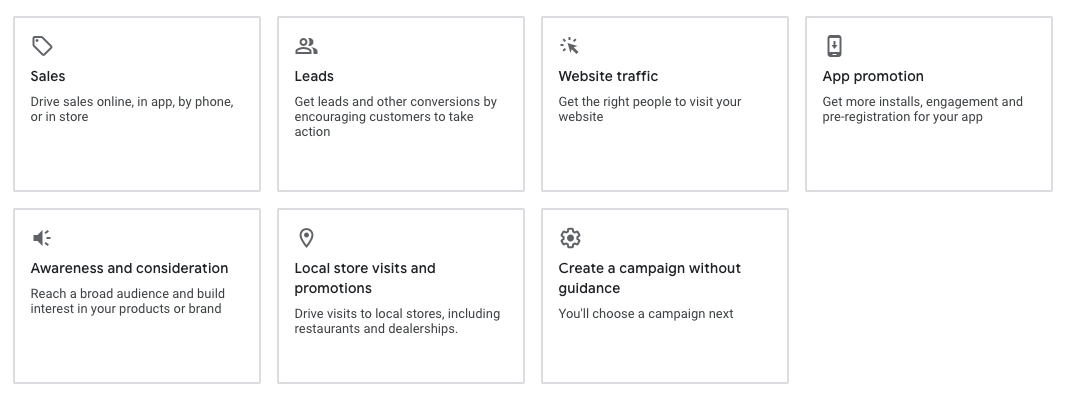The height and width of the screenshot is (400, 1069).
Task: Click the megaphone icon on Awareness and consideration
Action: click(42, 238)
